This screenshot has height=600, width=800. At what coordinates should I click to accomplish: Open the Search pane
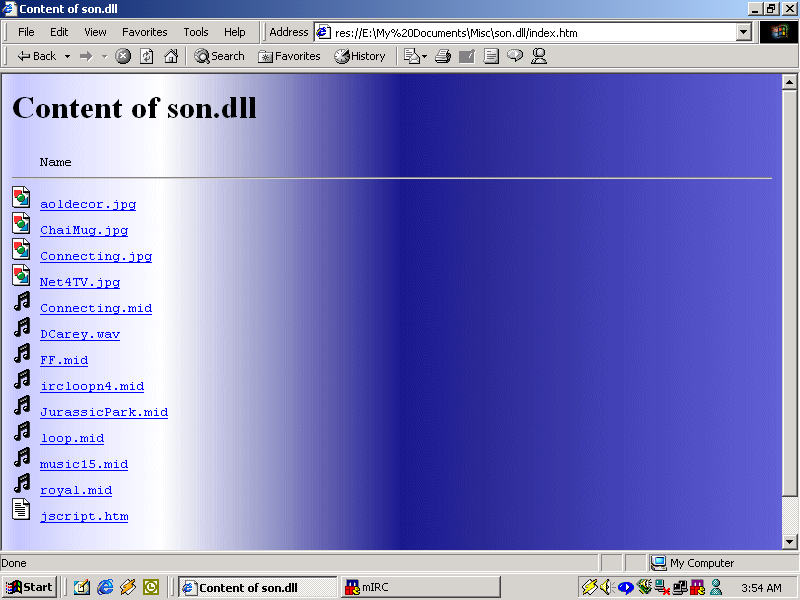point(219,56)
